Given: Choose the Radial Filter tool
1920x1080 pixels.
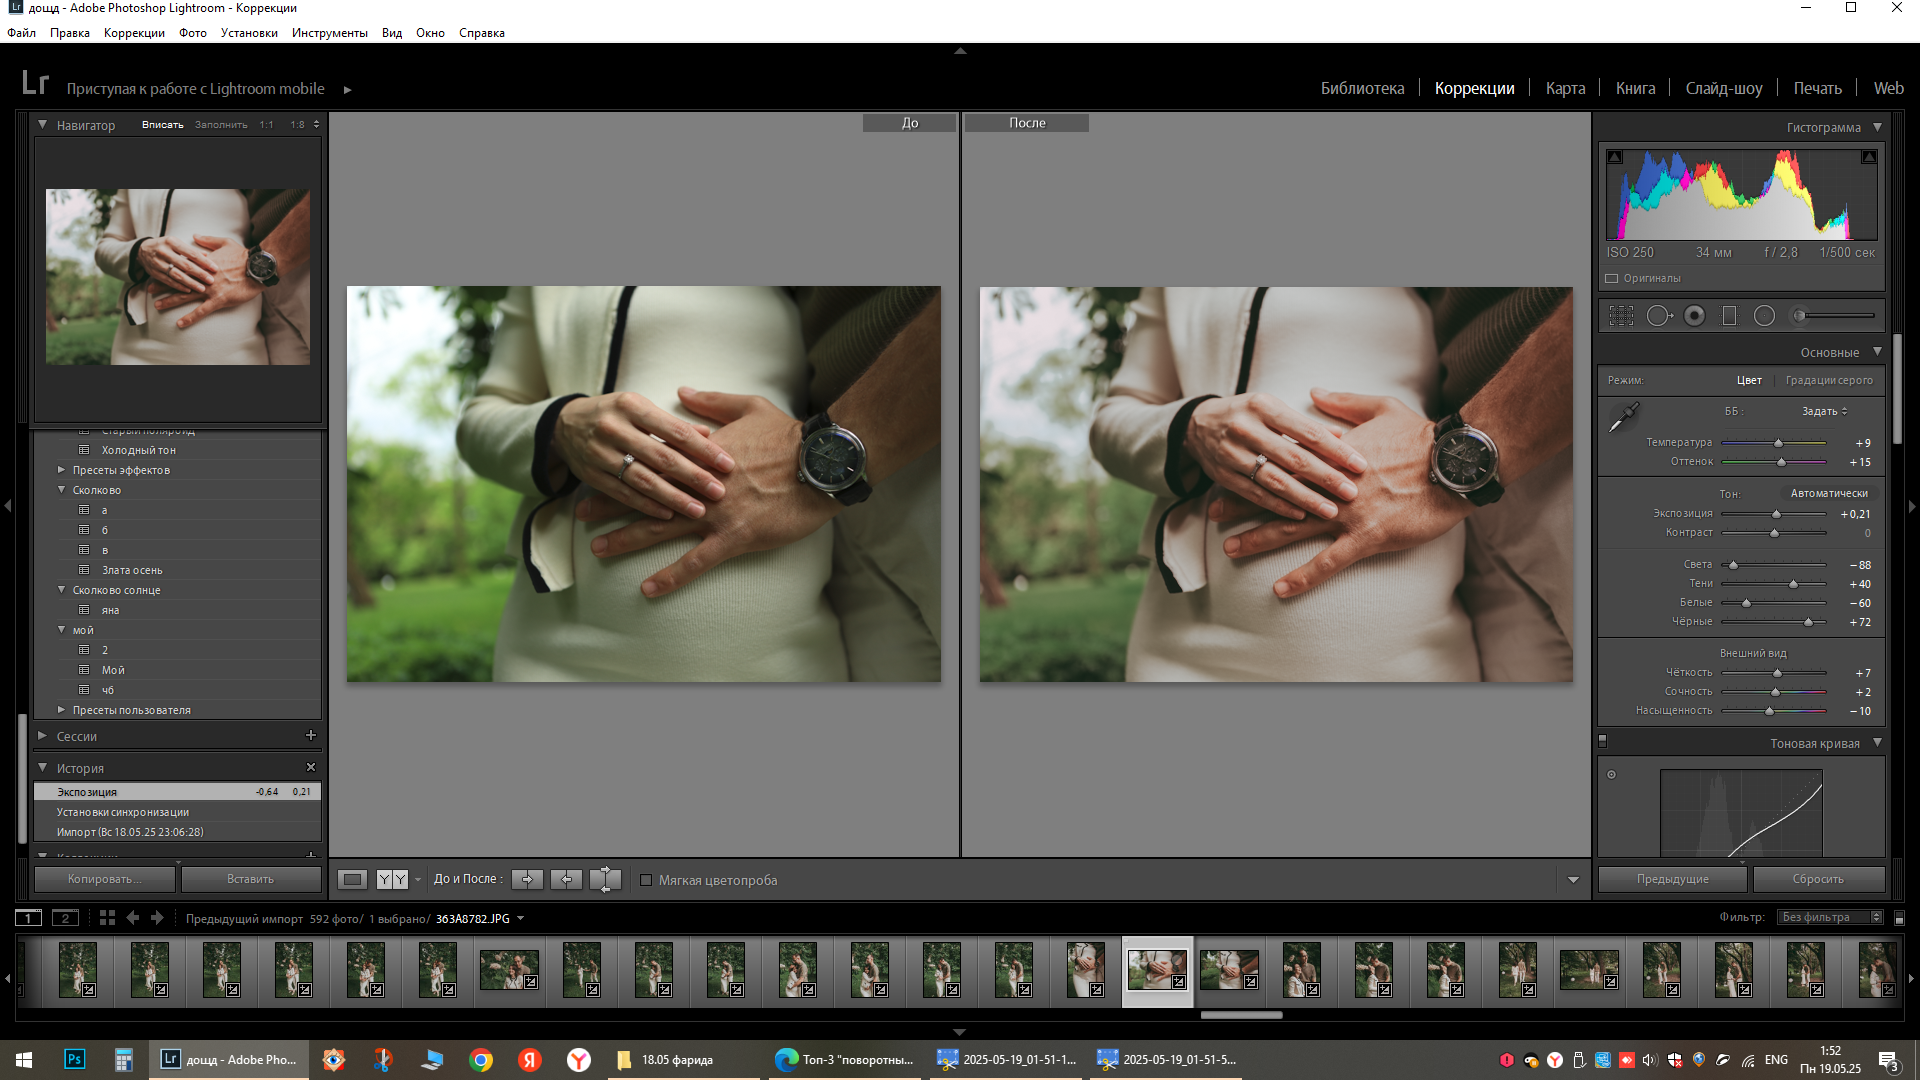Looking at the screenshot, I should [1764, 316].
